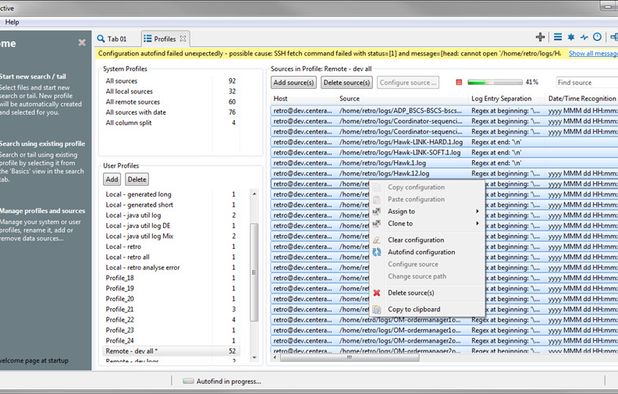Click the Clear configuration icon

tap(377, 240)
